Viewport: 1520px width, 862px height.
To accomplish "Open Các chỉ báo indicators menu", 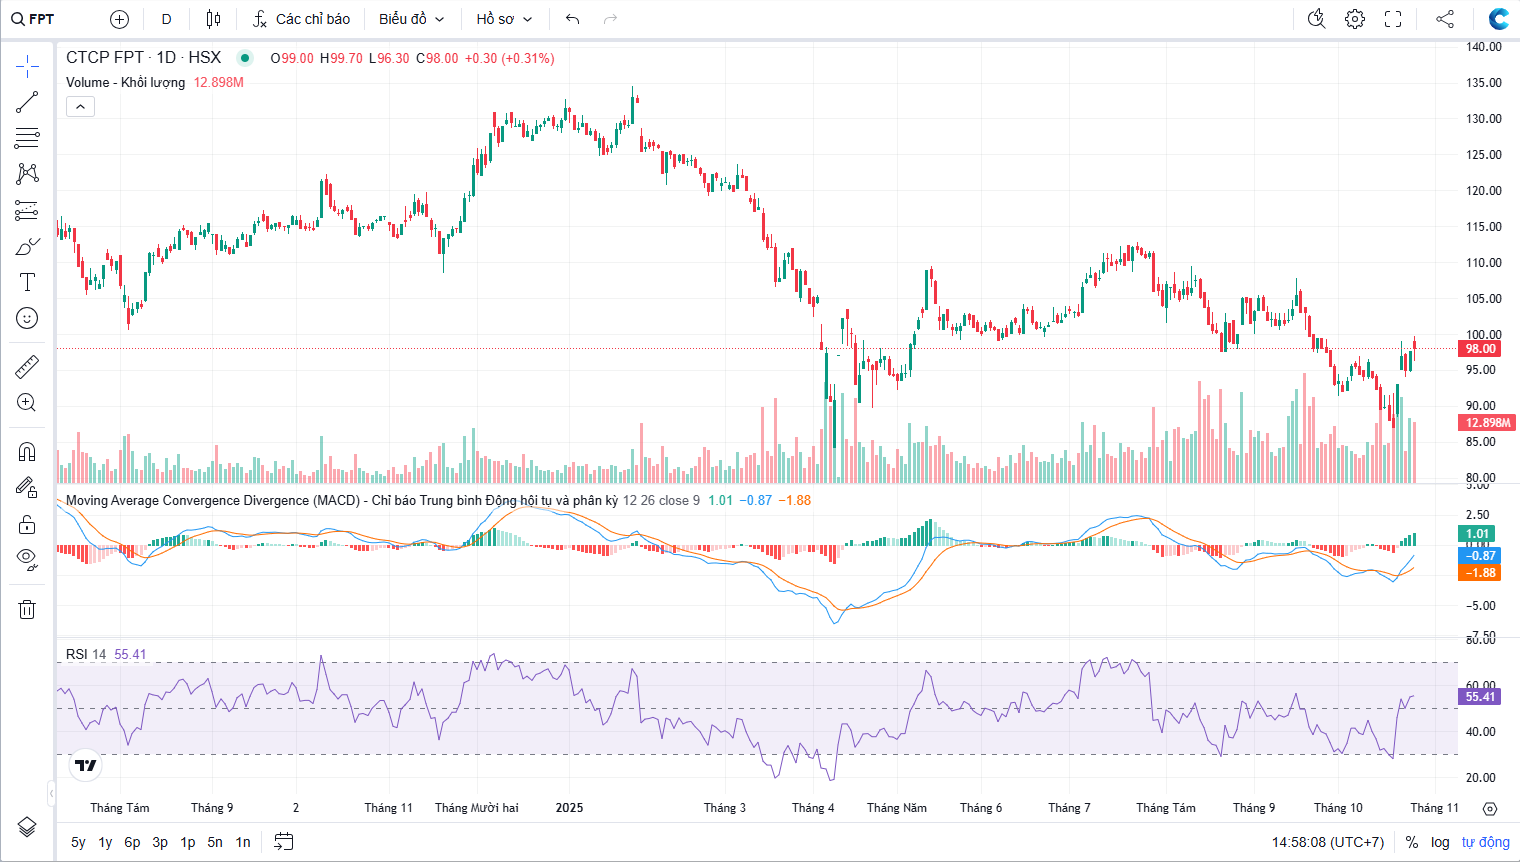I will pyautogui.click(x=301, y=19).
